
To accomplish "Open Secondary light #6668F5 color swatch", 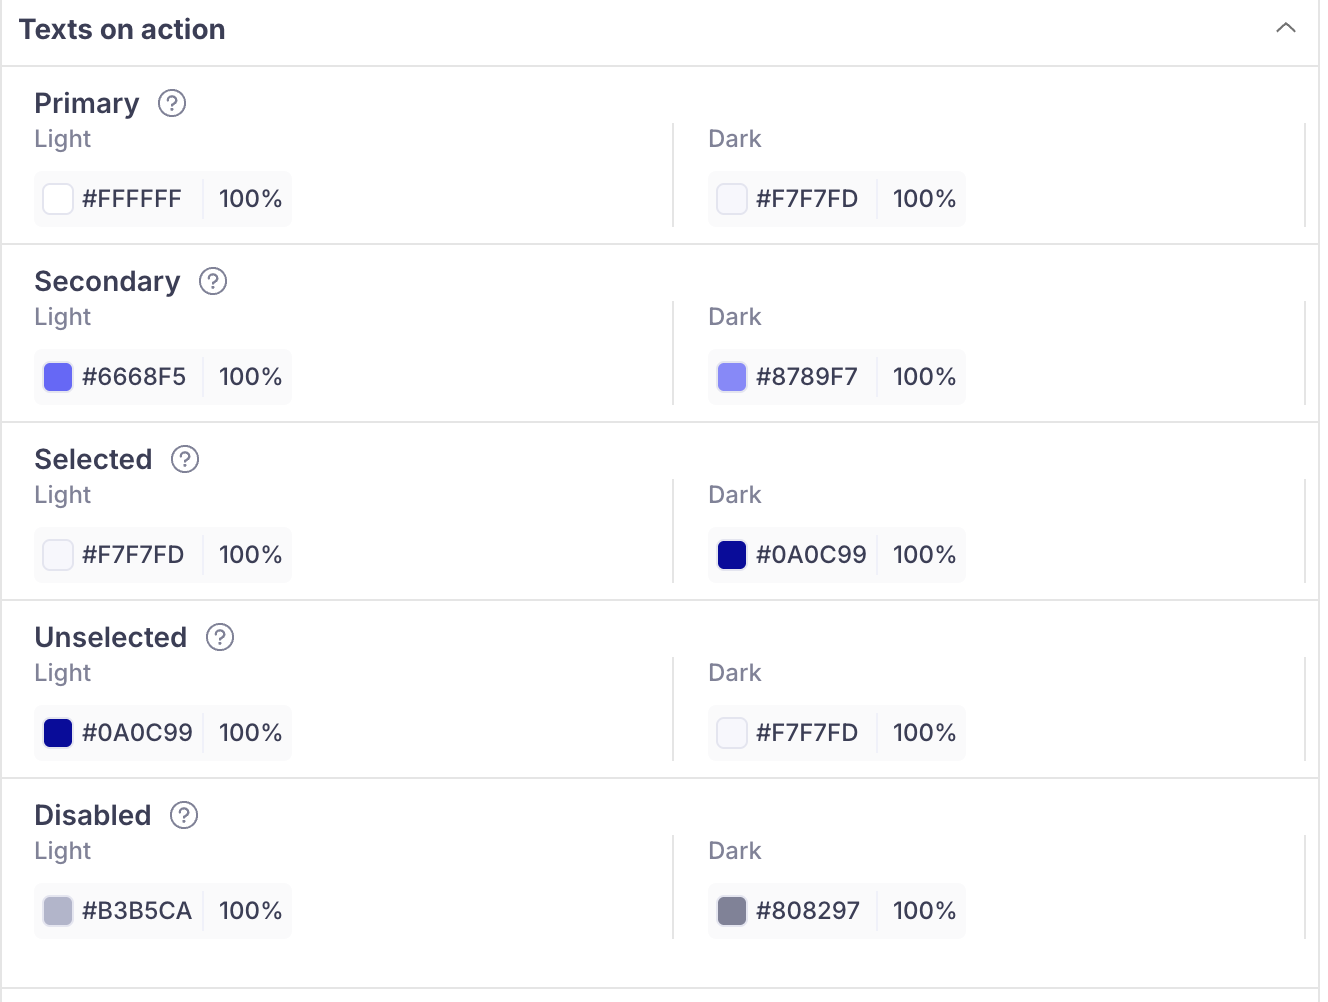I will click(58, 377).
